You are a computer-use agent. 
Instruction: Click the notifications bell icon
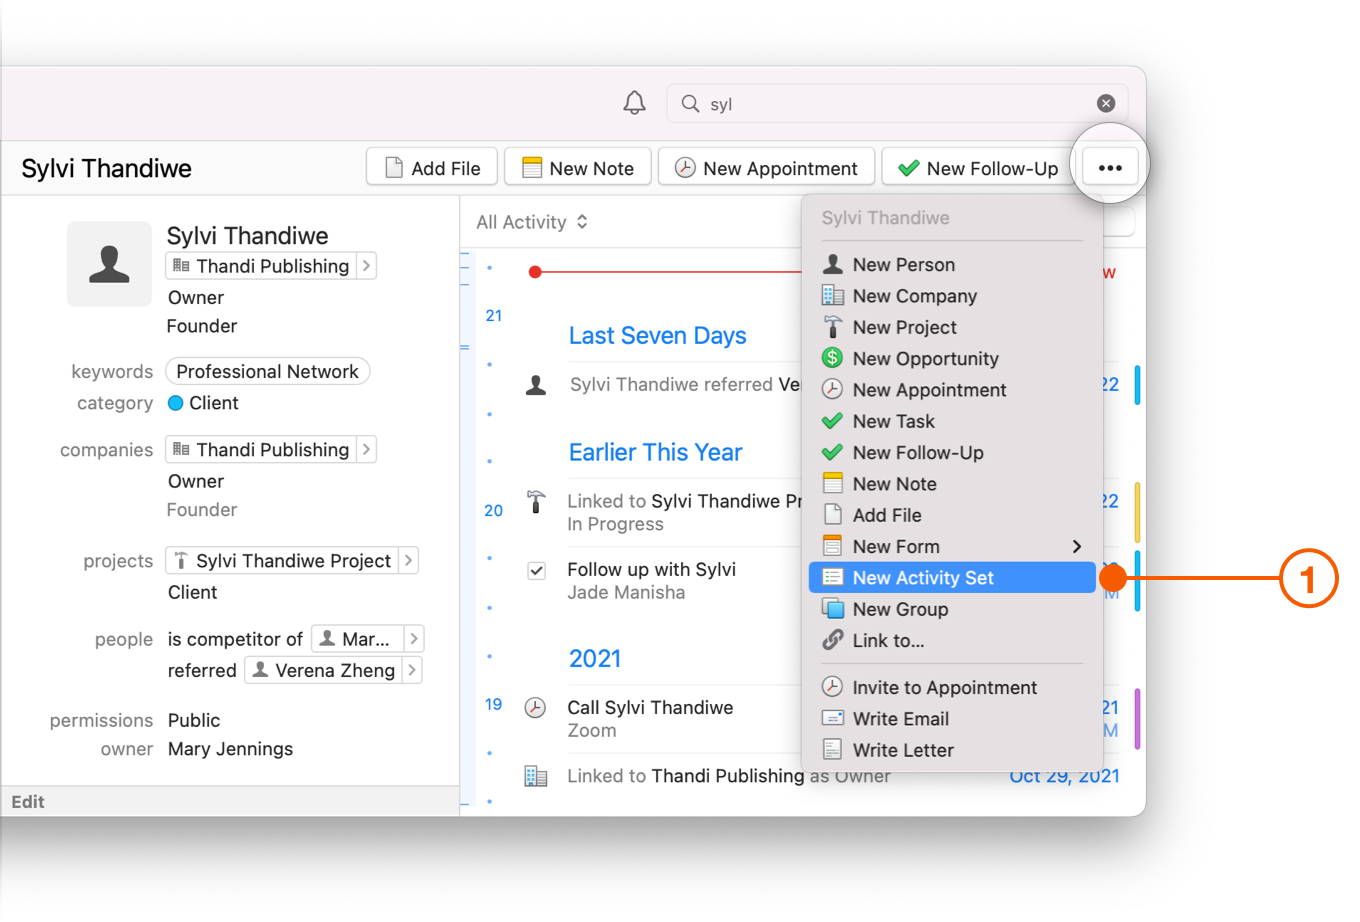tap(634, 103)
